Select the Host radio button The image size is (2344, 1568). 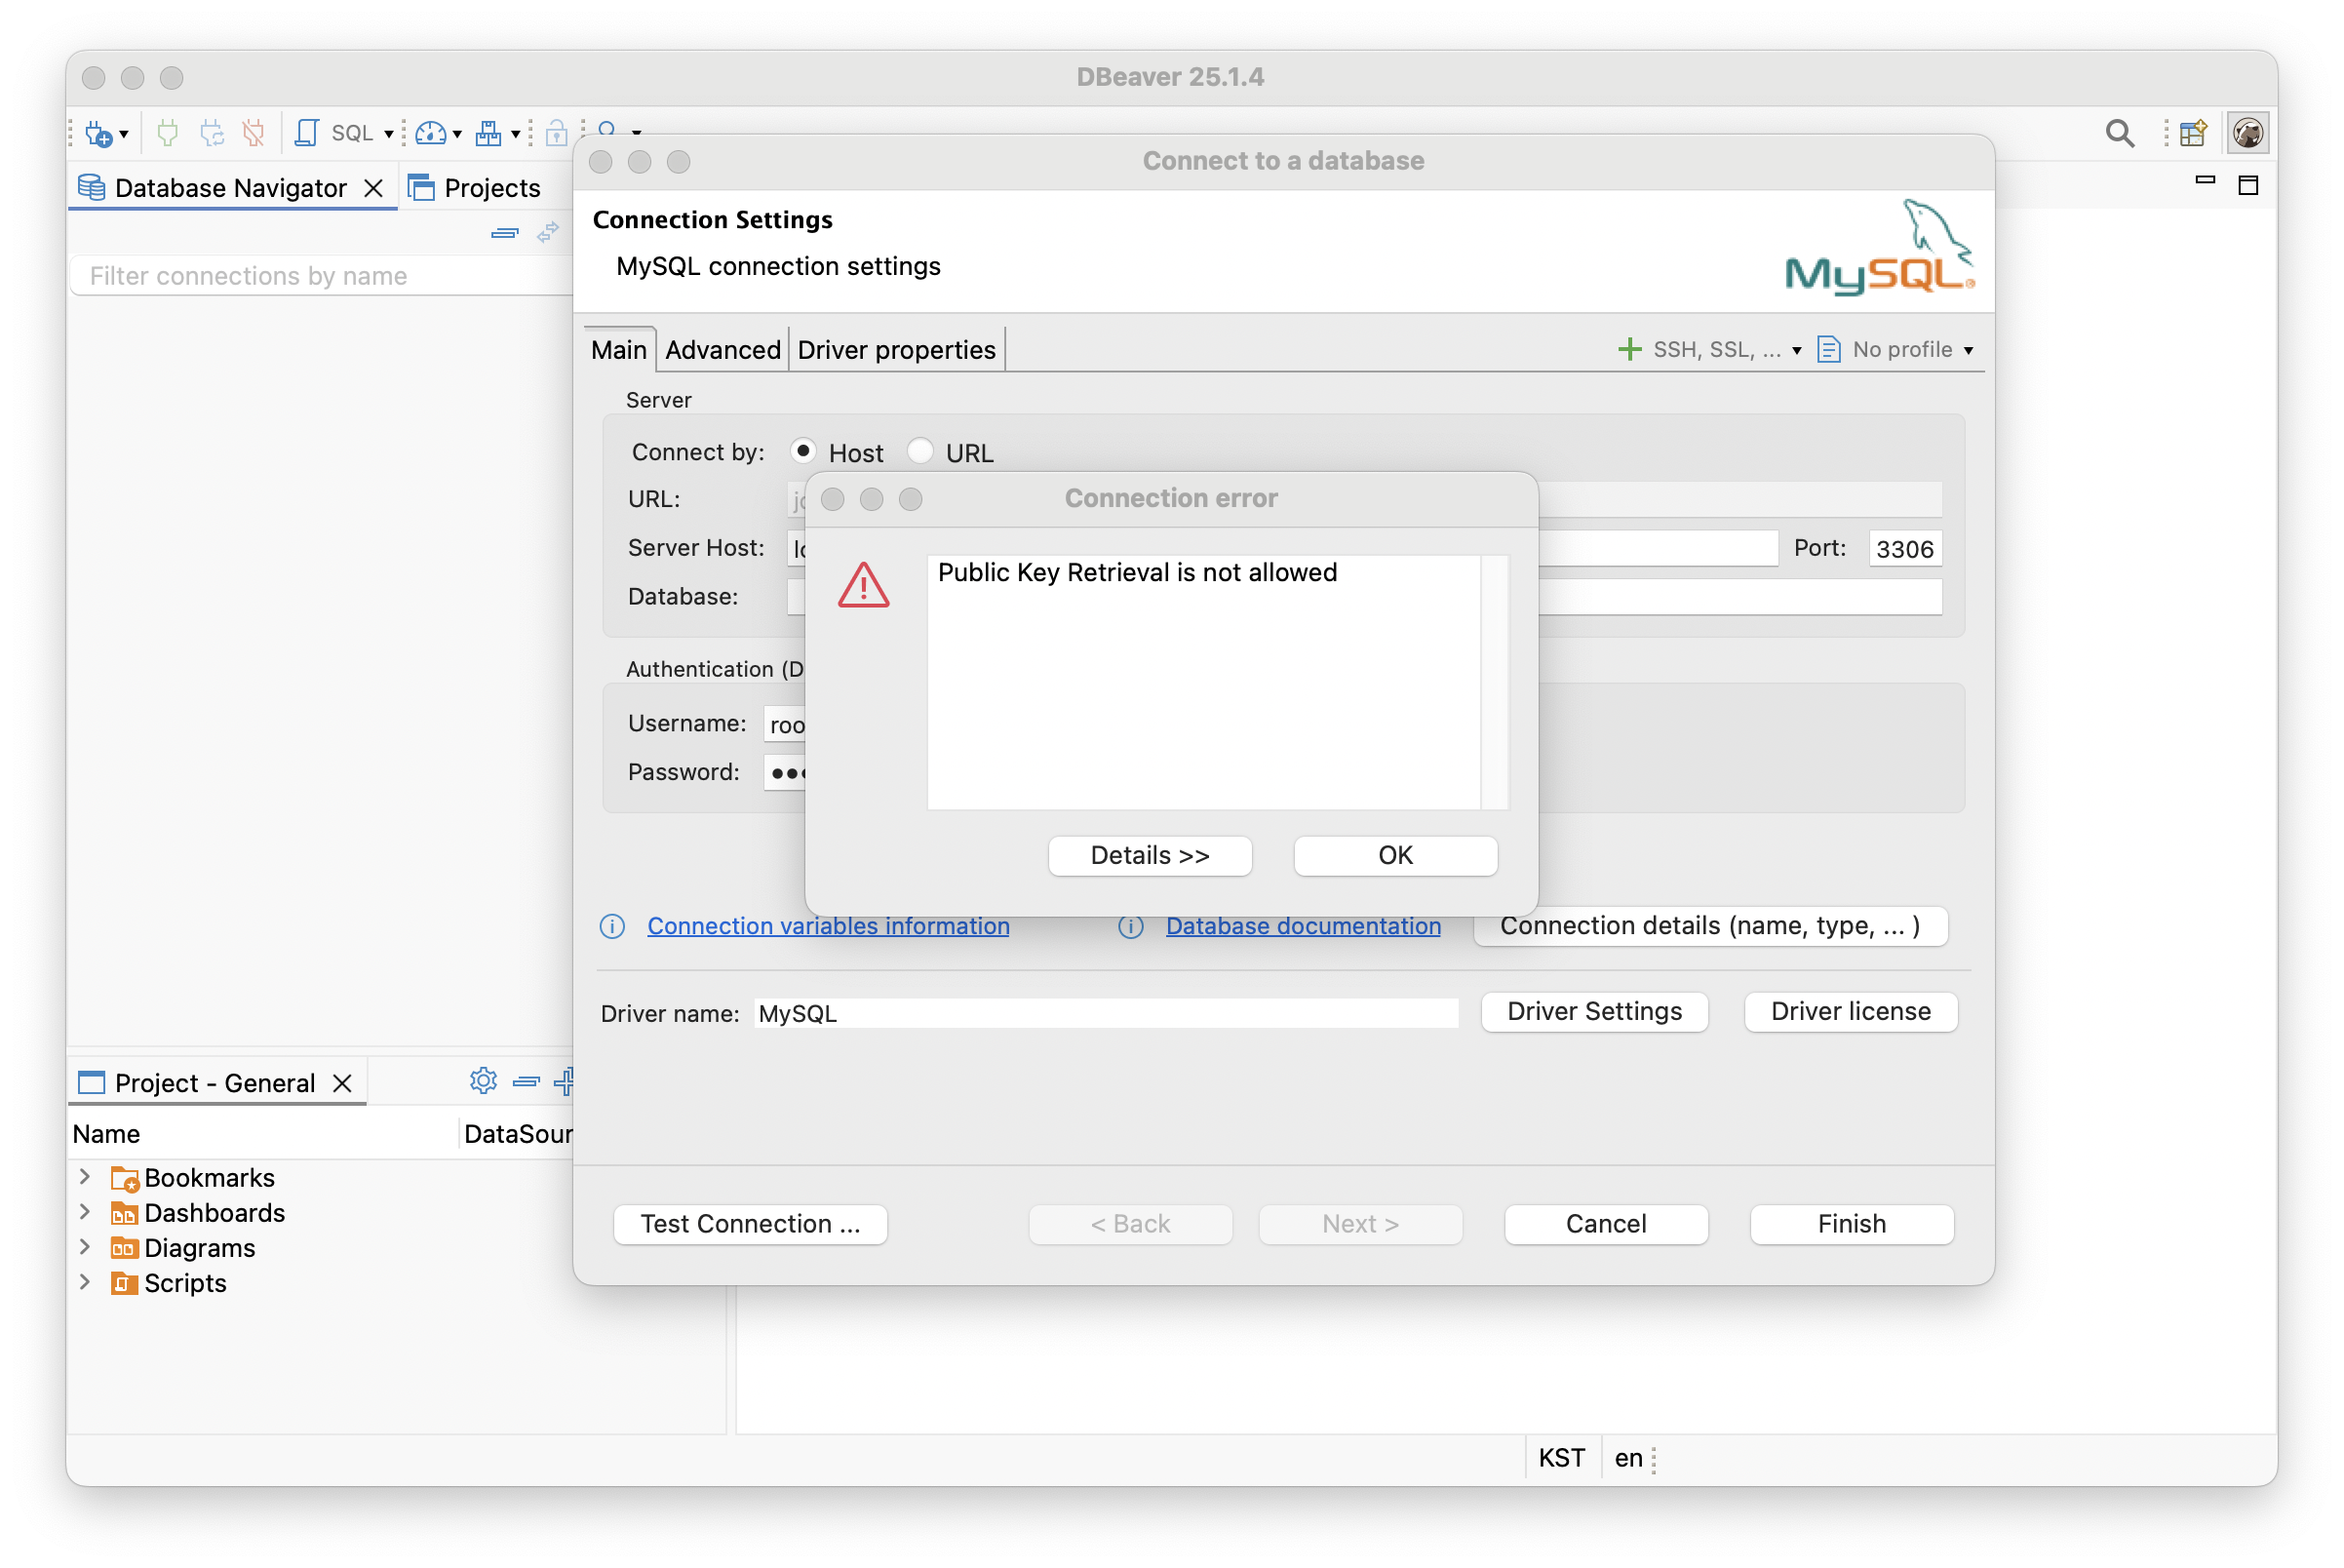pyautogui.click(x=803, y=451)
